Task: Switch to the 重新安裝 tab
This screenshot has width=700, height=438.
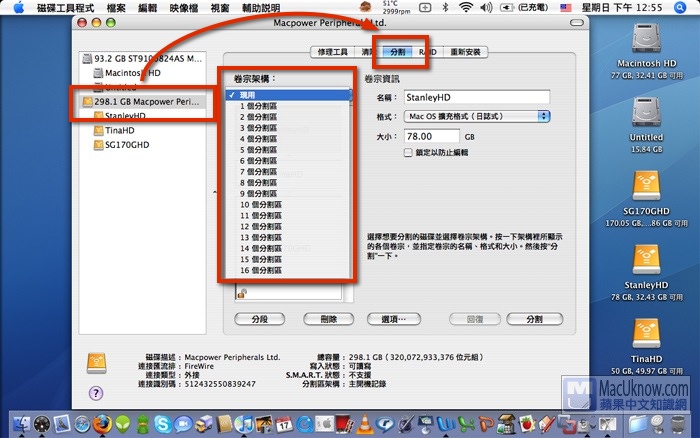Action: click(465, 52)
